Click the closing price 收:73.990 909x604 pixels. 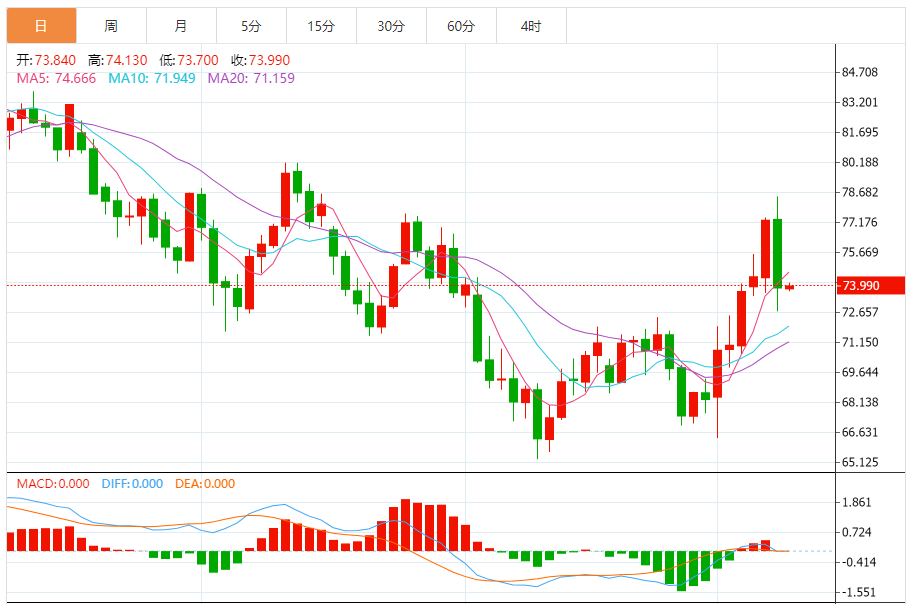click(x=260, y=60)
